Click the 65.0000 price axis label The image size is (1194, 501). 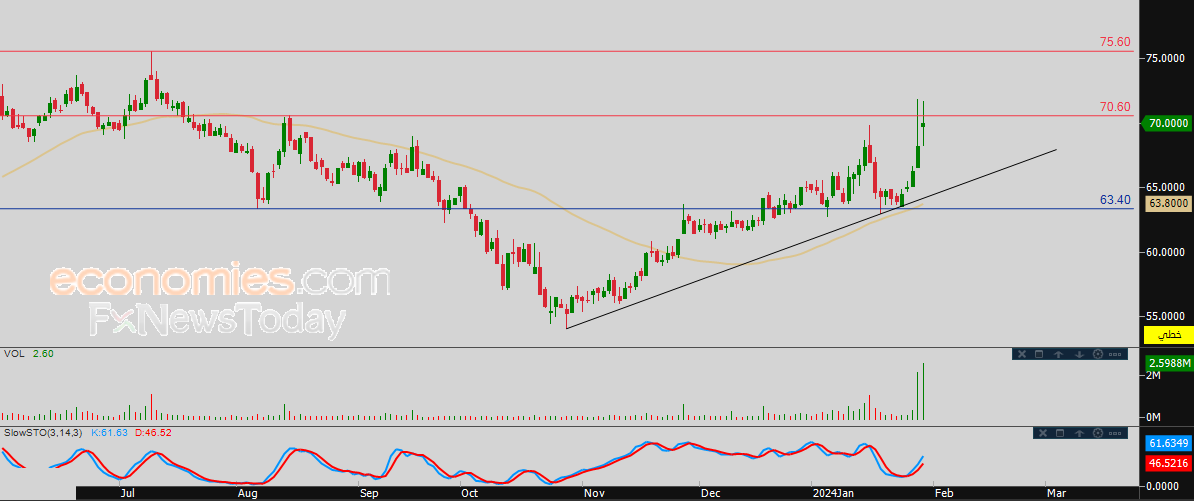click(x=1165, y=187)
